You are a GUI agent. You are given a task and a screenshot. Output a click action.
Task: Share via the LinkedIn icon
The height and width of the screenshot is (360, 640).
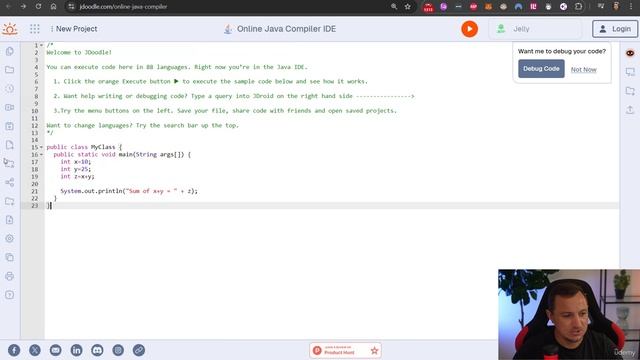76,350
